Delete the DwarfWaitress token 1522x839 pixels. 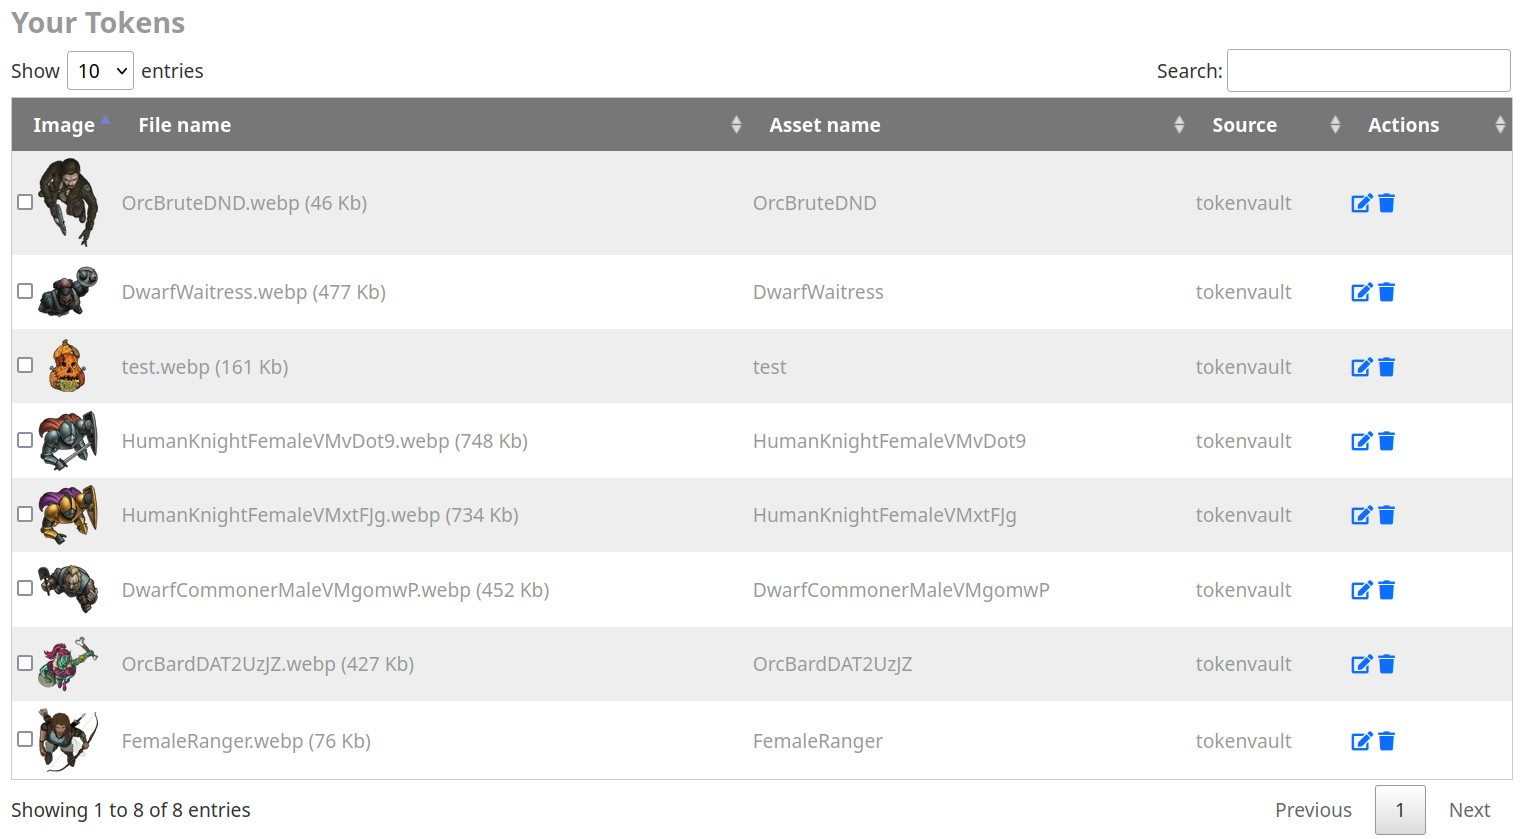point(1386,292)
